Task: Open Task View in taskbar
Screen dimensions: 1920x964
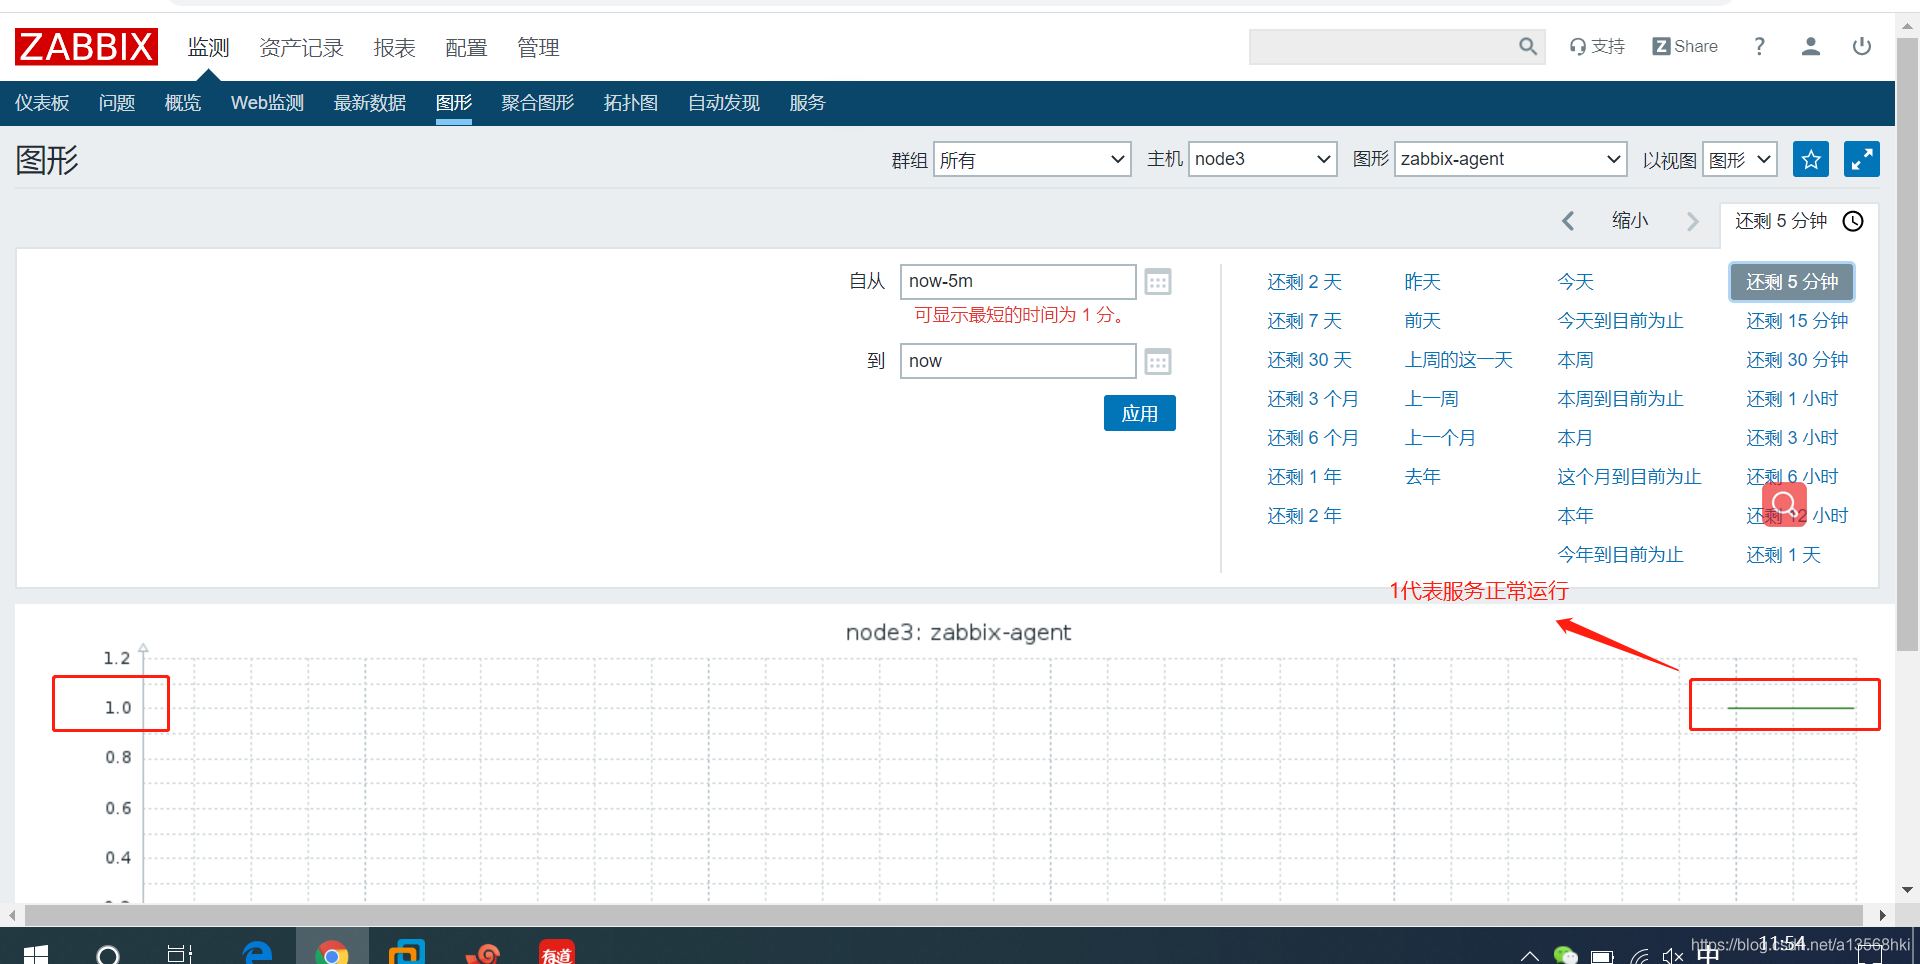Action: 180,954
